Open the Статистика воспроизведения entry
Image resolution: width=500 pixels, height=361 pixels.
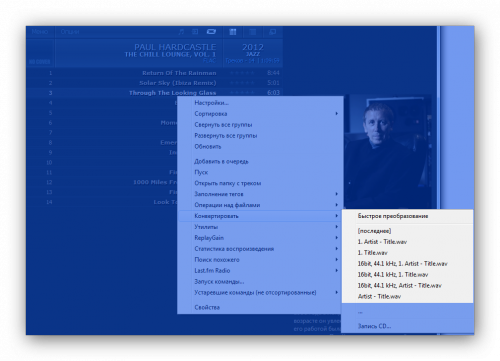tap(260, 249)
